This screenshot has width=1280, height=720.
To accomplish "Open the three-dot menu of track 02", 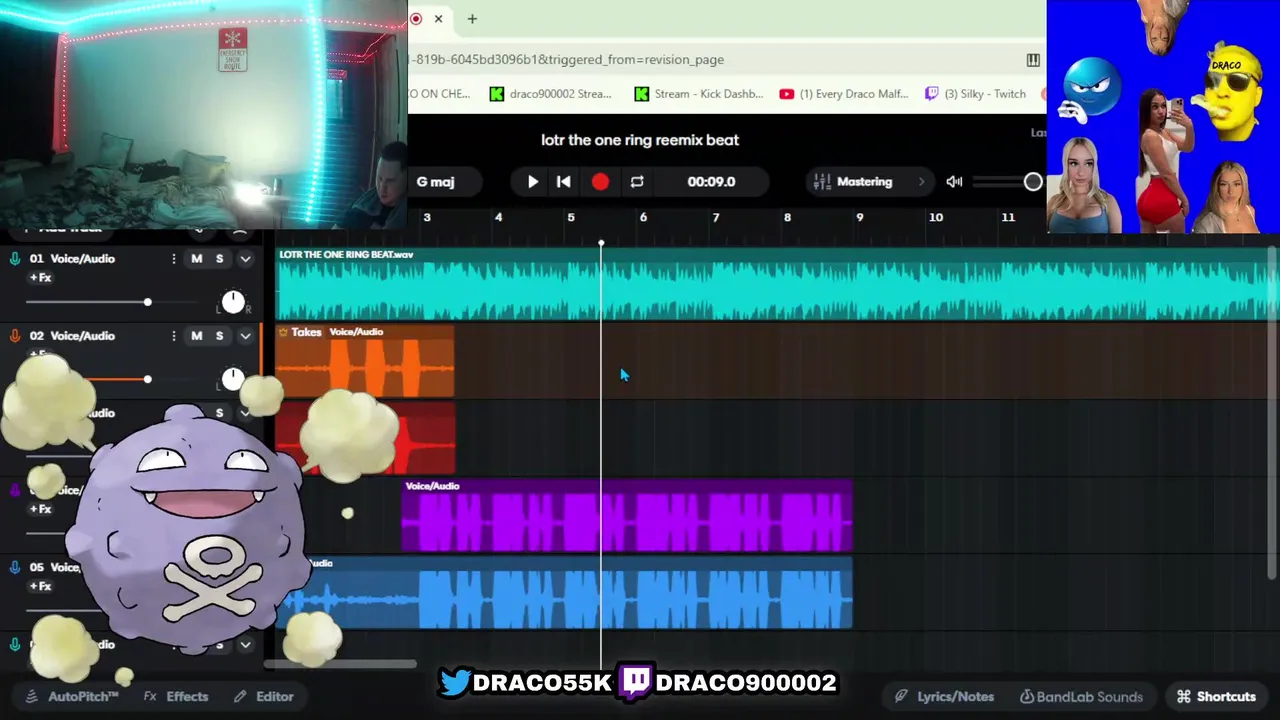I will pos(174,336).
